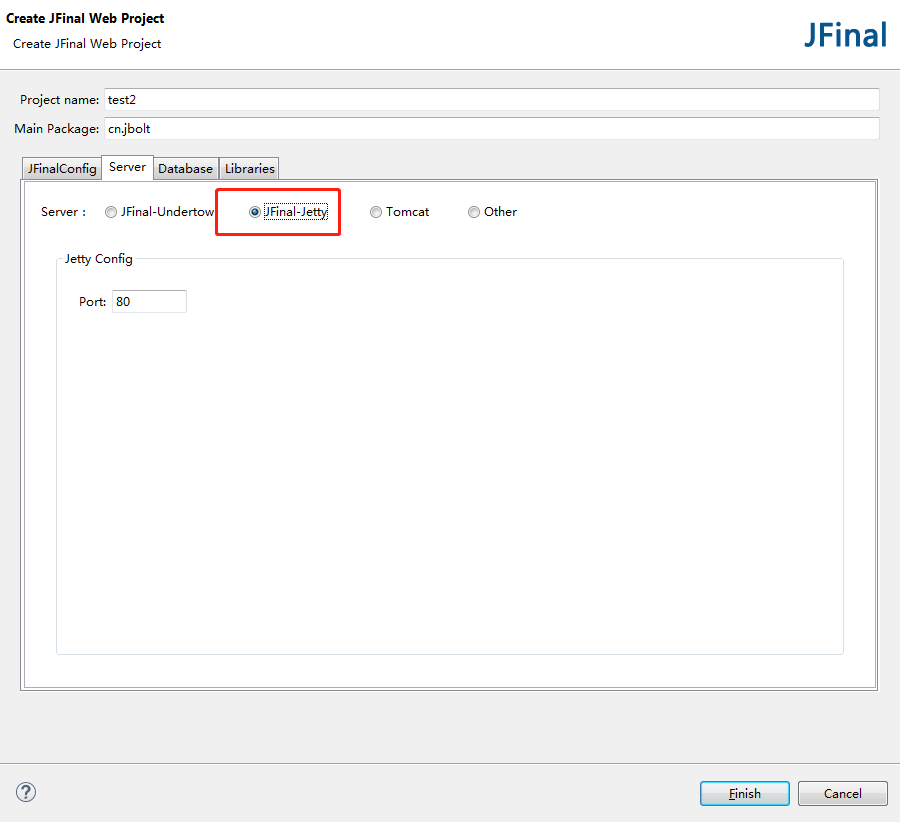Click the Jetty Port field
The image size is (900, 822).
pyautogui.click(x=149, y=301)
